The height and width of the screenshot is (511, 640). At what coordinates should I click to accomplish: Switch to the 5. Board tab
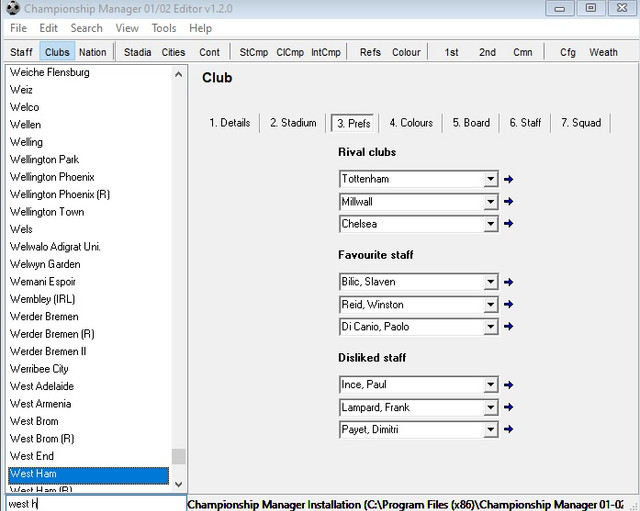pyautogui.click(x=471, y=123)
